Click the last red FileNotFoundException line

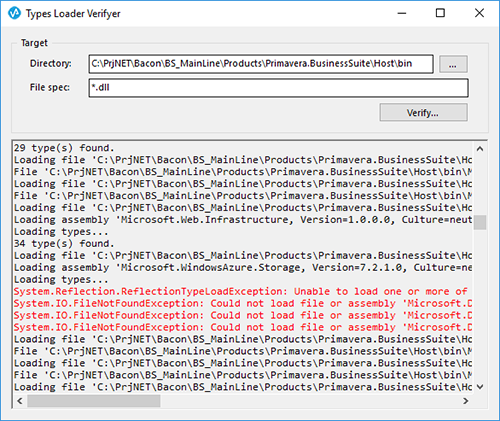pyautogui.click(x=243, y=327)
